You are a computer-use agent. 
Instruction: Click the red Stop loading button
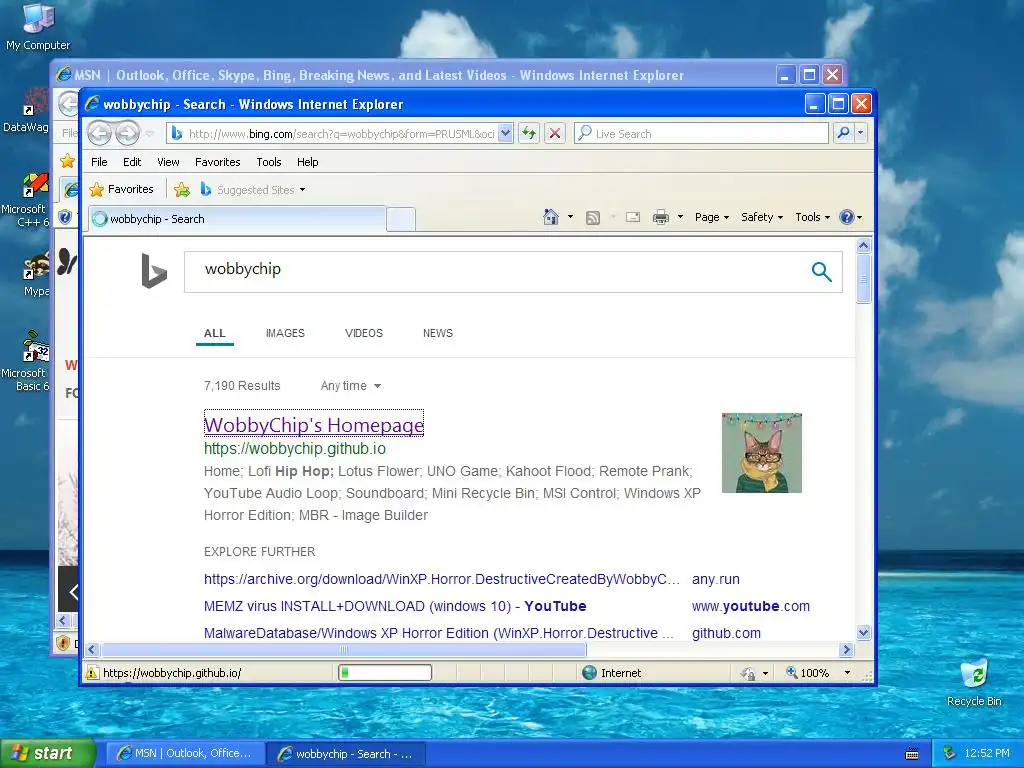tap(555, 133)
